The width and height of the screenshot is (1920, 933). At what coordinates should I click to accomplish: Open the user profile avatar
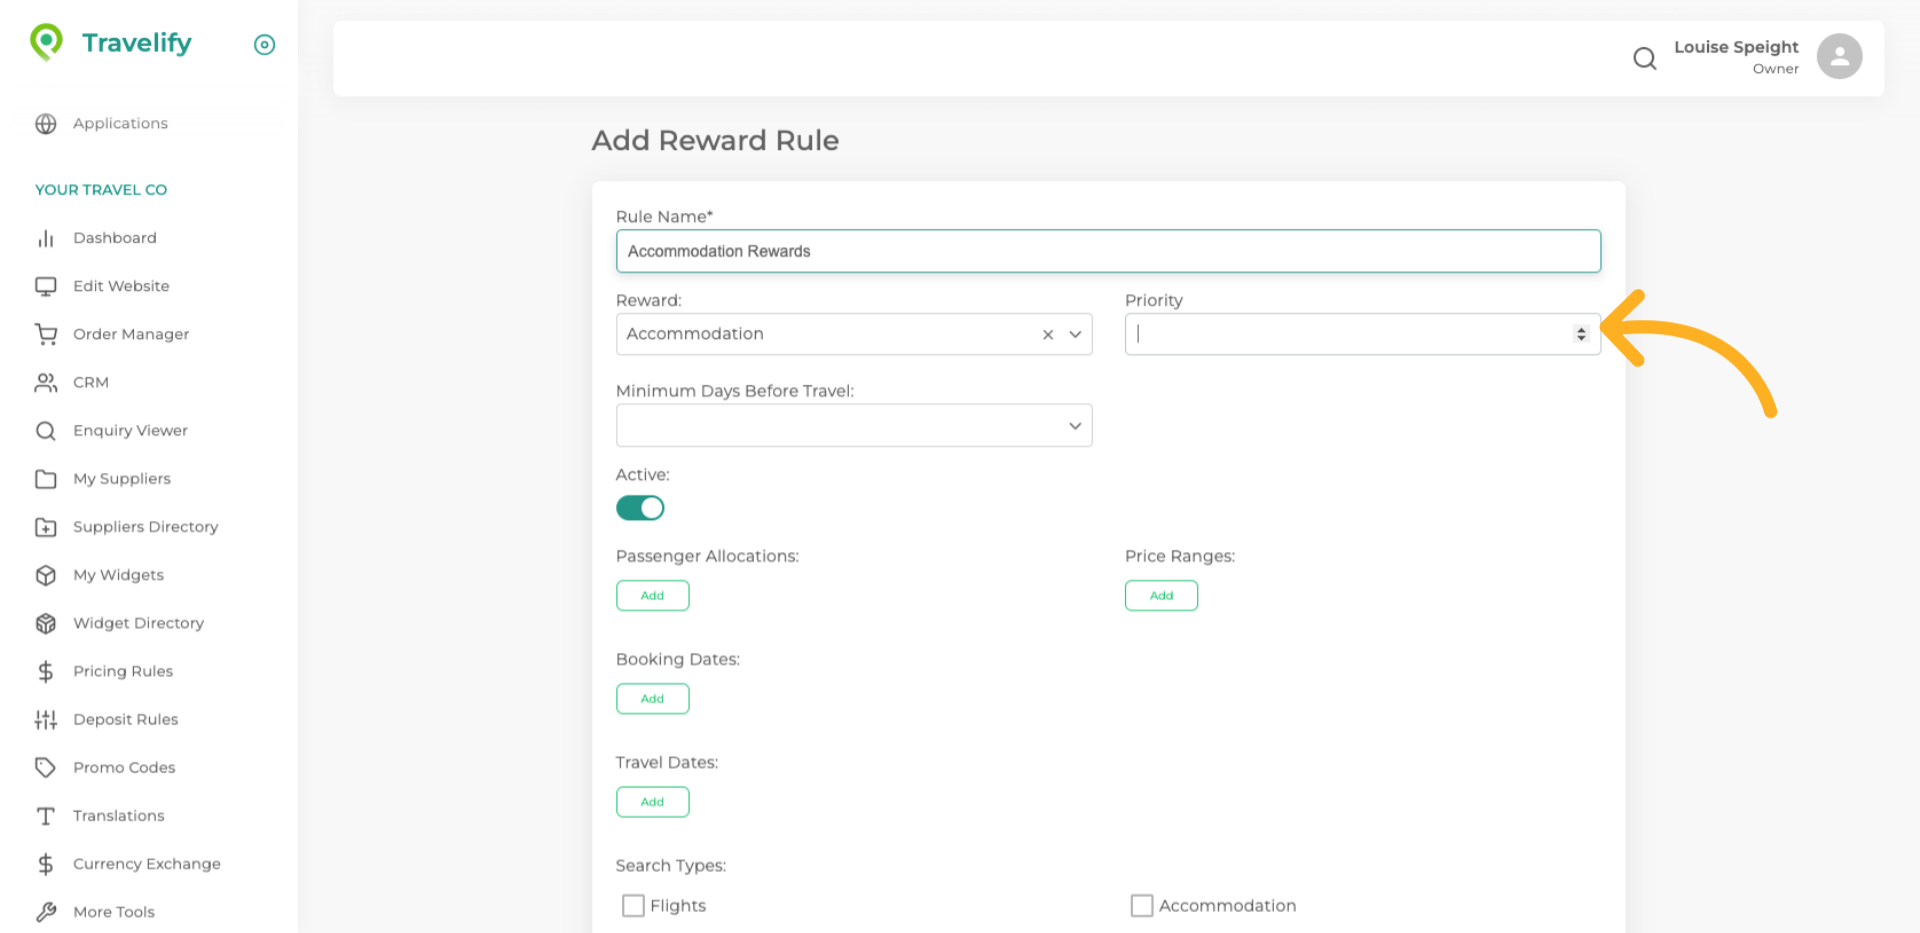pyautogui.click(x=1838, y=57)
